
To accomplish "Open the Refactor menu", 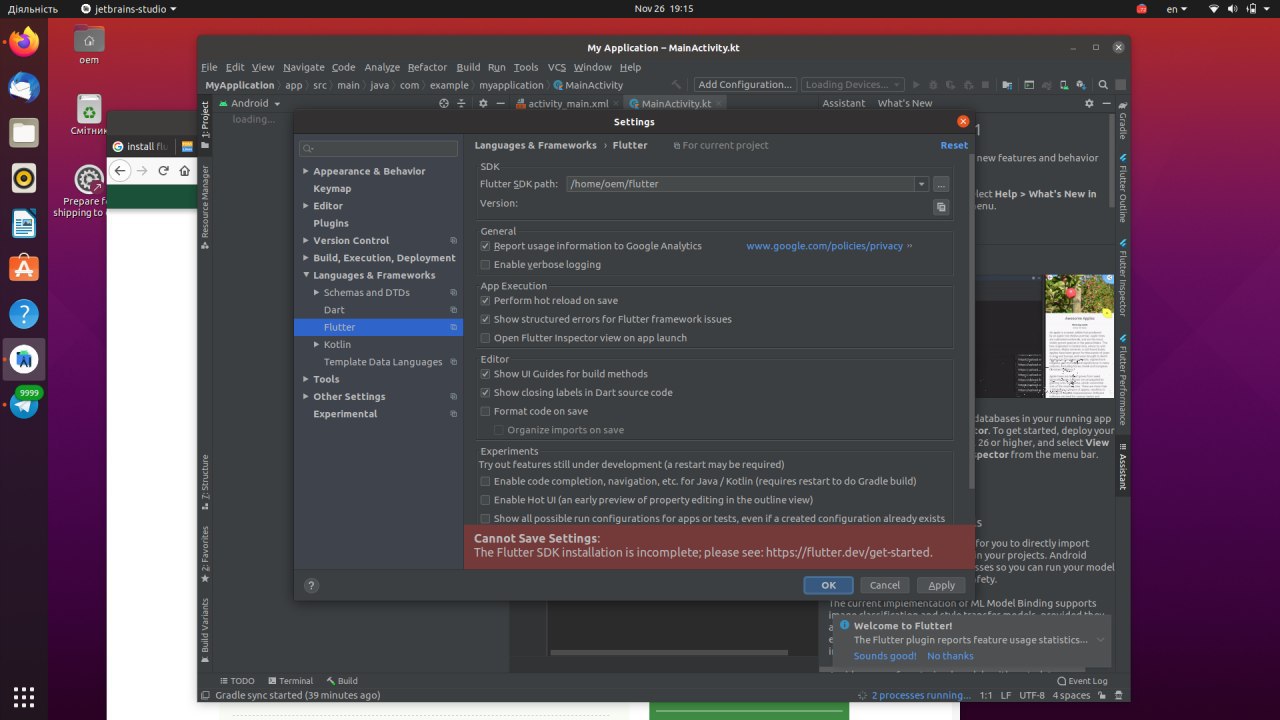I will 427,67.
